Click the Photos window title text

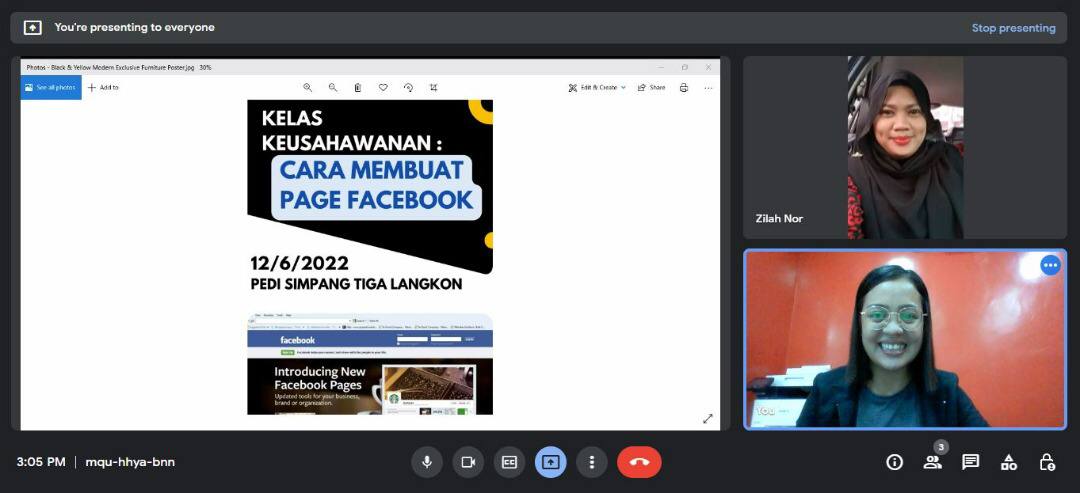click(x=119, y=67)
